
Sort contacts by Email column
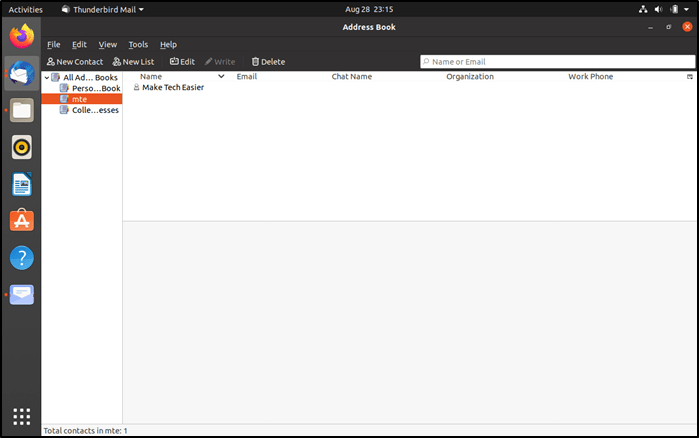(x=247, y=77)
